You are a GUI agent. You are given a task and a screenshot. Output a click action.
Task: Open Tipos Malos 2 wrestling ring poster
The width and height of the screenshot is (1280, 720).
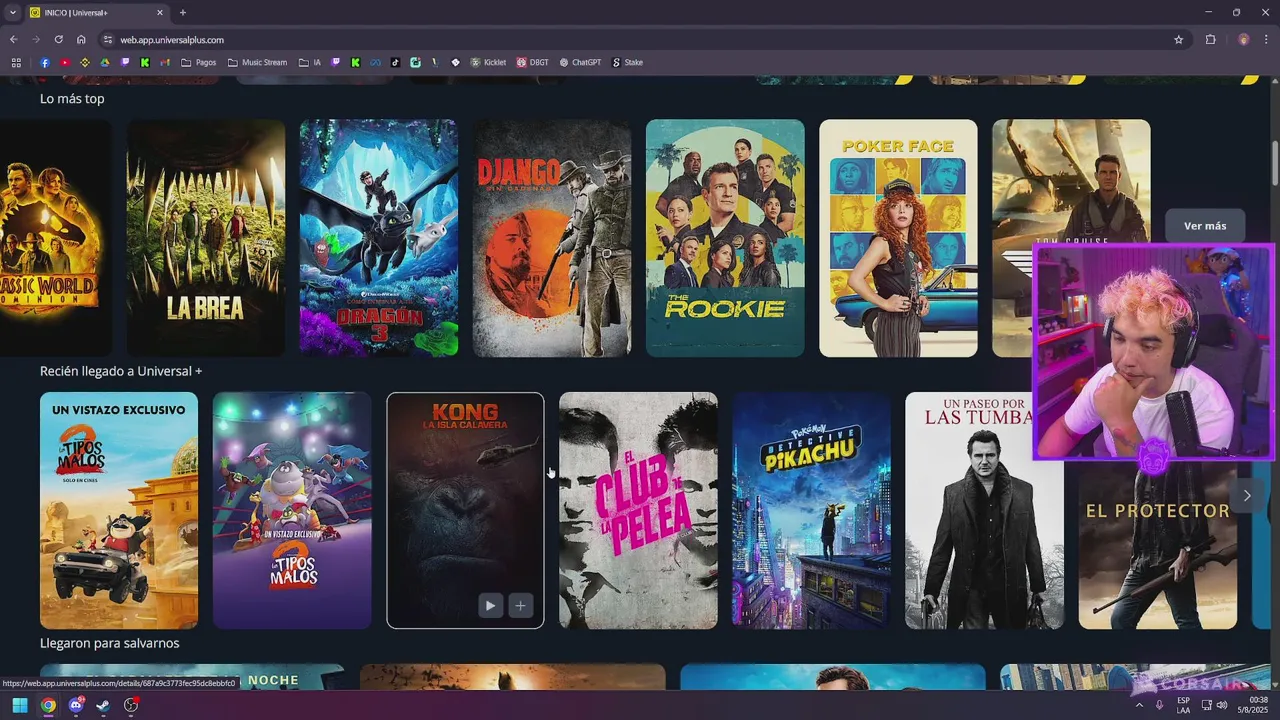(x=292, y=510)
